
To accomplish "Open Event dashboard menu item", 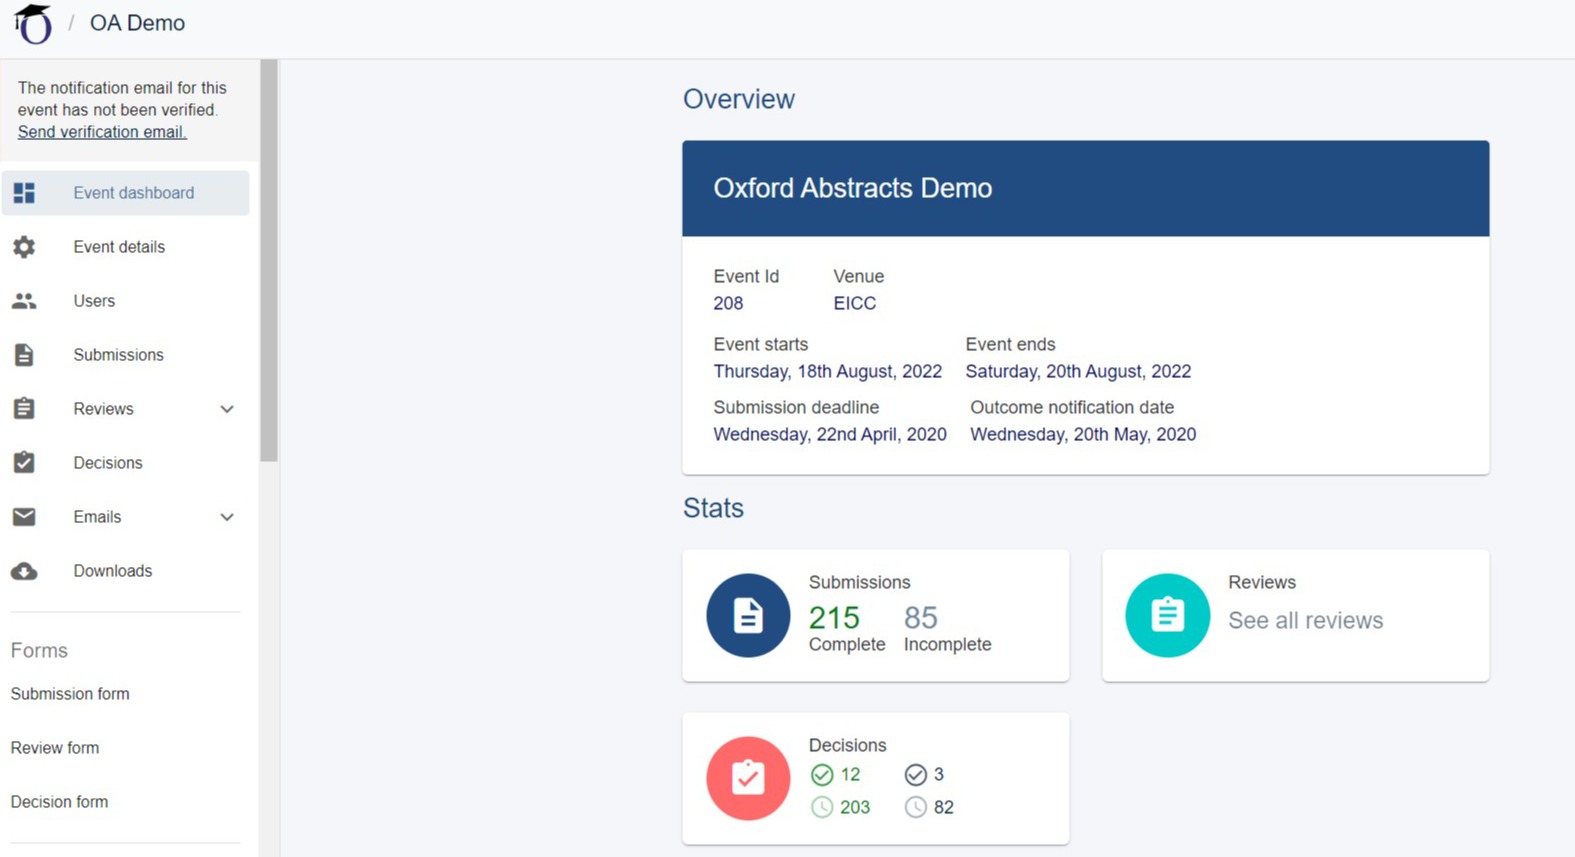I will pyautogui.click(x=126, y=193).
